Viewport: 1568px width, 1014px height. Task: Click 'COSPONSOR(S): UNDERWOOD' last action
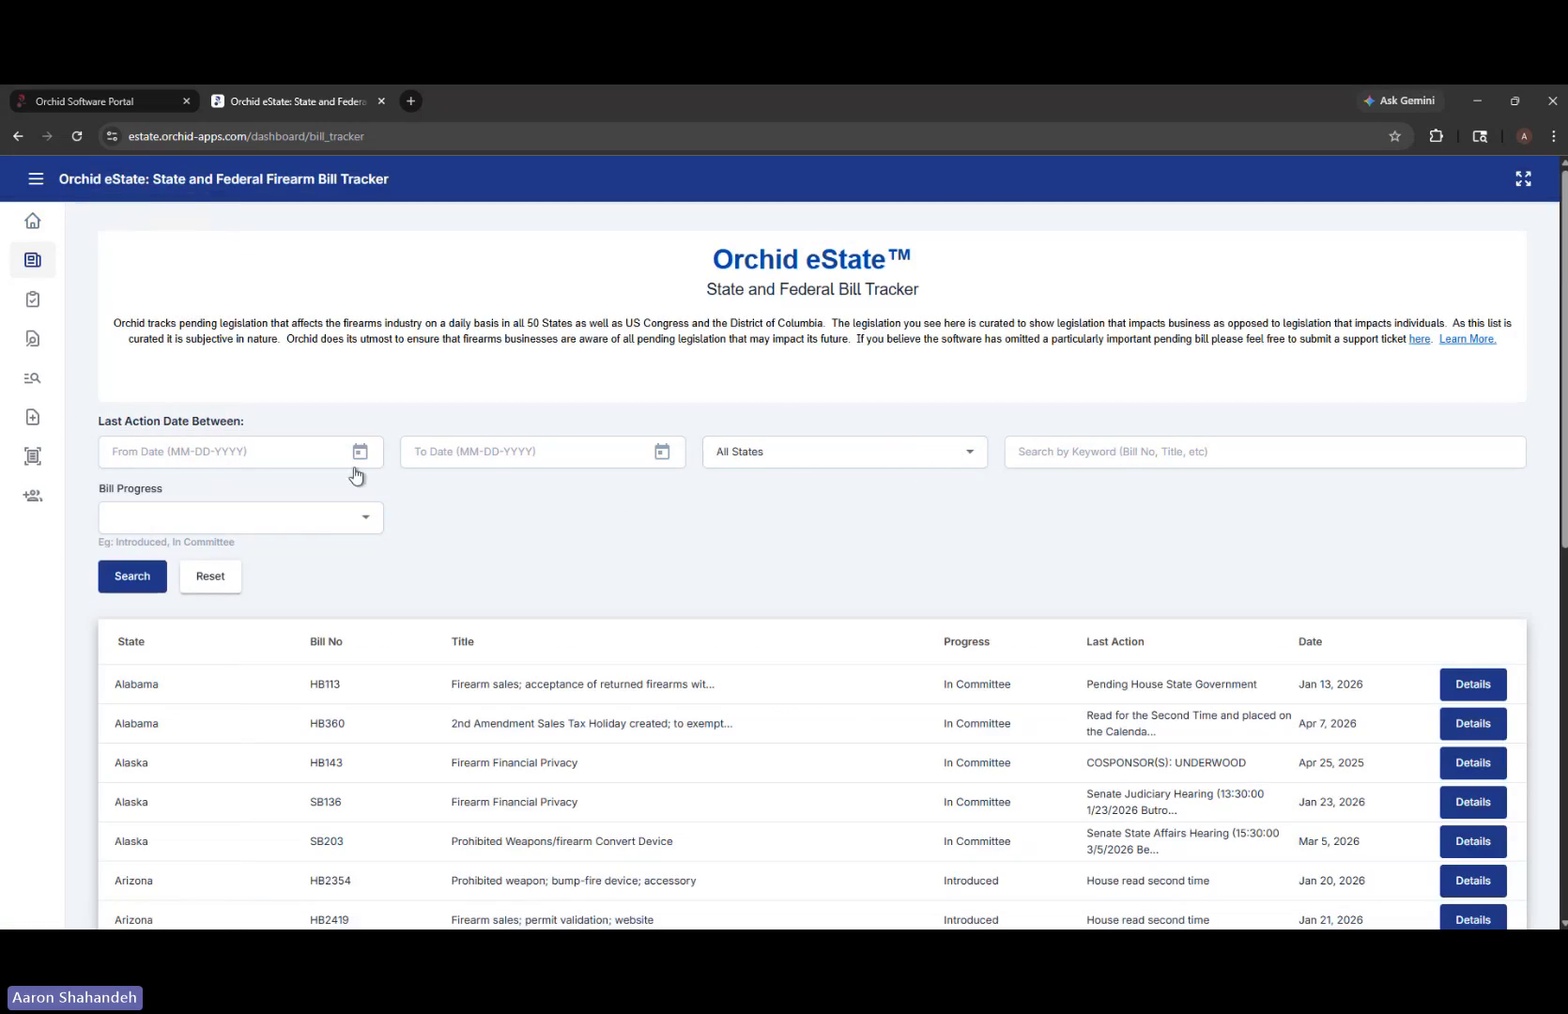coord(1166,763)
